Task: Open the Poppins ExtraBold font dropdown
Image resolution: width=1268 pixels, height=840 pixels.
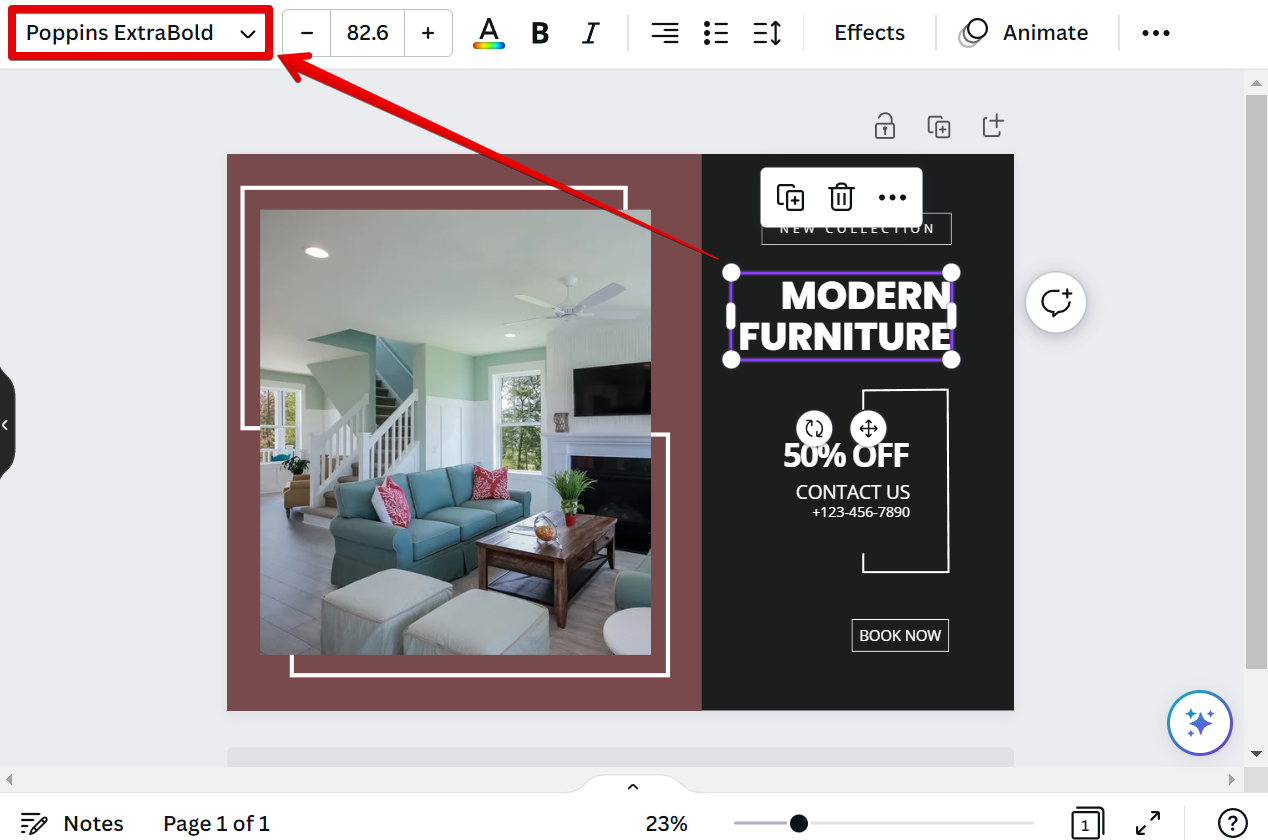Action: coord(140,33)
